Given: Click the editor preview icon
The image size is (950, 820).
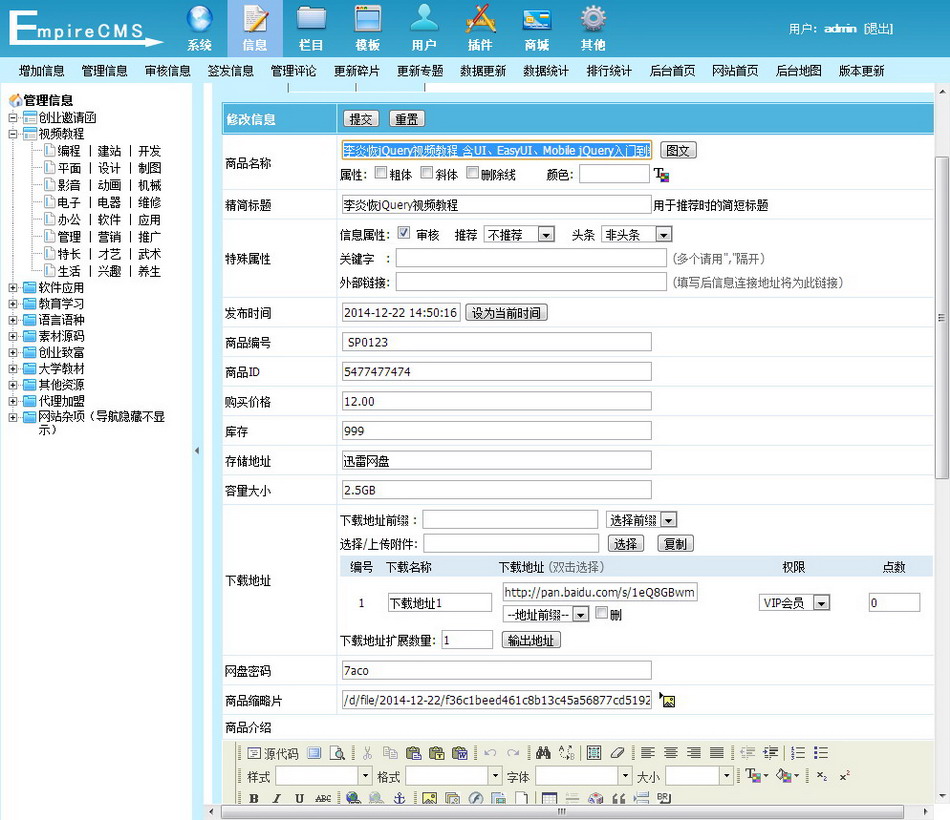Looking at the screenshot, I should coord(337,753).
